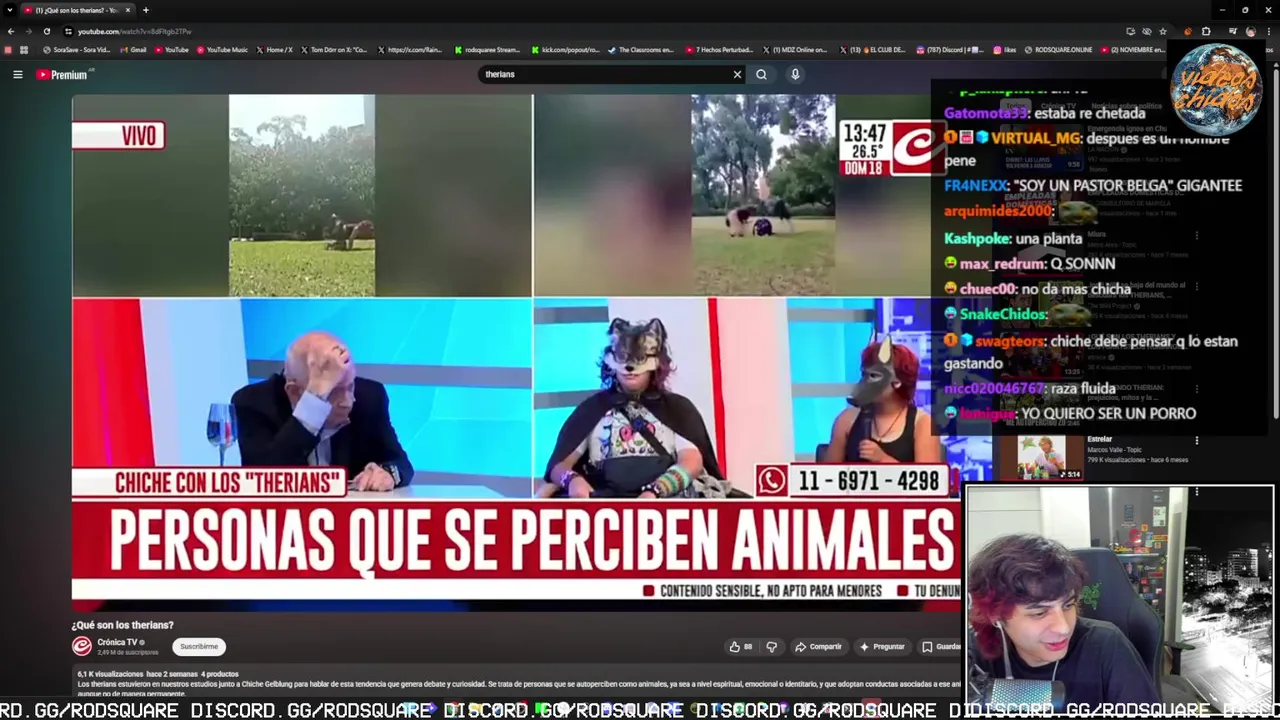Open the Crónica TV channel name
The width and height of the screenshot is (1280, 720).
click(x=117, y=642)
